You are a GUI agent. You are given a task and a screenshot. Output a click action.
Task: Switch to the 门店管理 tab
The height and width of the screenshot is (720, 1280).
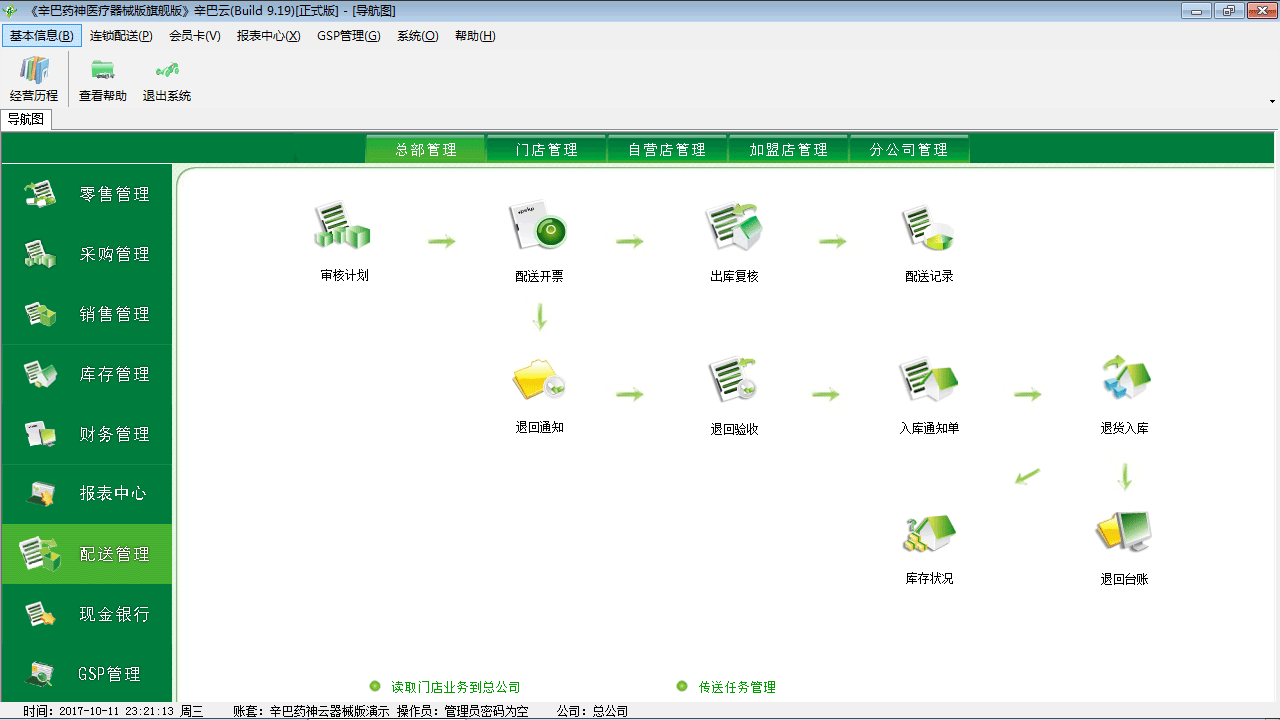546,148
